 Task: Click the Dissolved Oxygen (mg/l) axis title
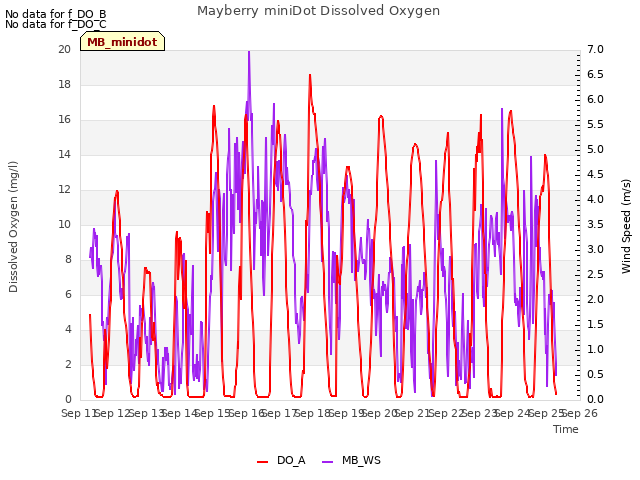(13, 227)
